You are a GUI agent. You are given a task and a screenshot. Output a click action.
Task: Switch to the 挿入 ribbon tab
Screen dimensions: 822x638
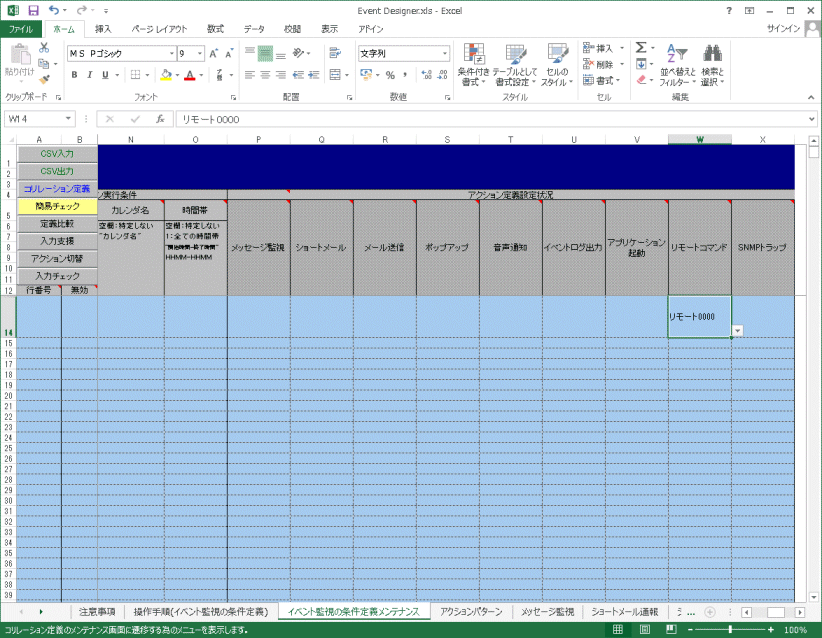point(103,29)
